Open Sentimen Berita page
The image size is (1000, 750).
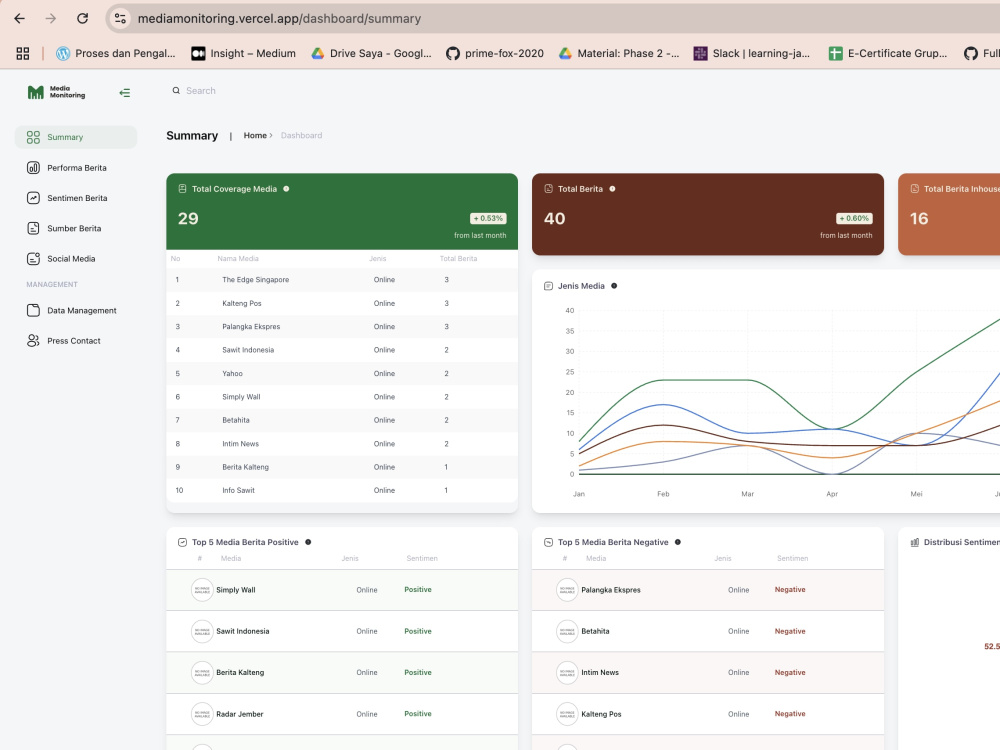(76, 198)
